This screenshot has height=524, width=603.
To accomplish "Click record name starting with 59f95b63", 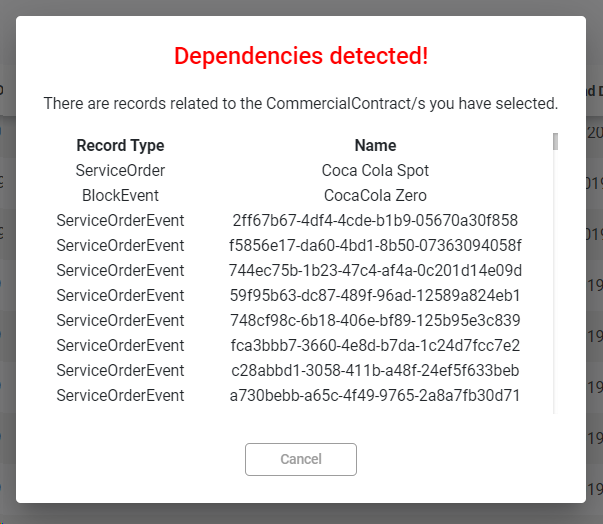I will [375, 295].
